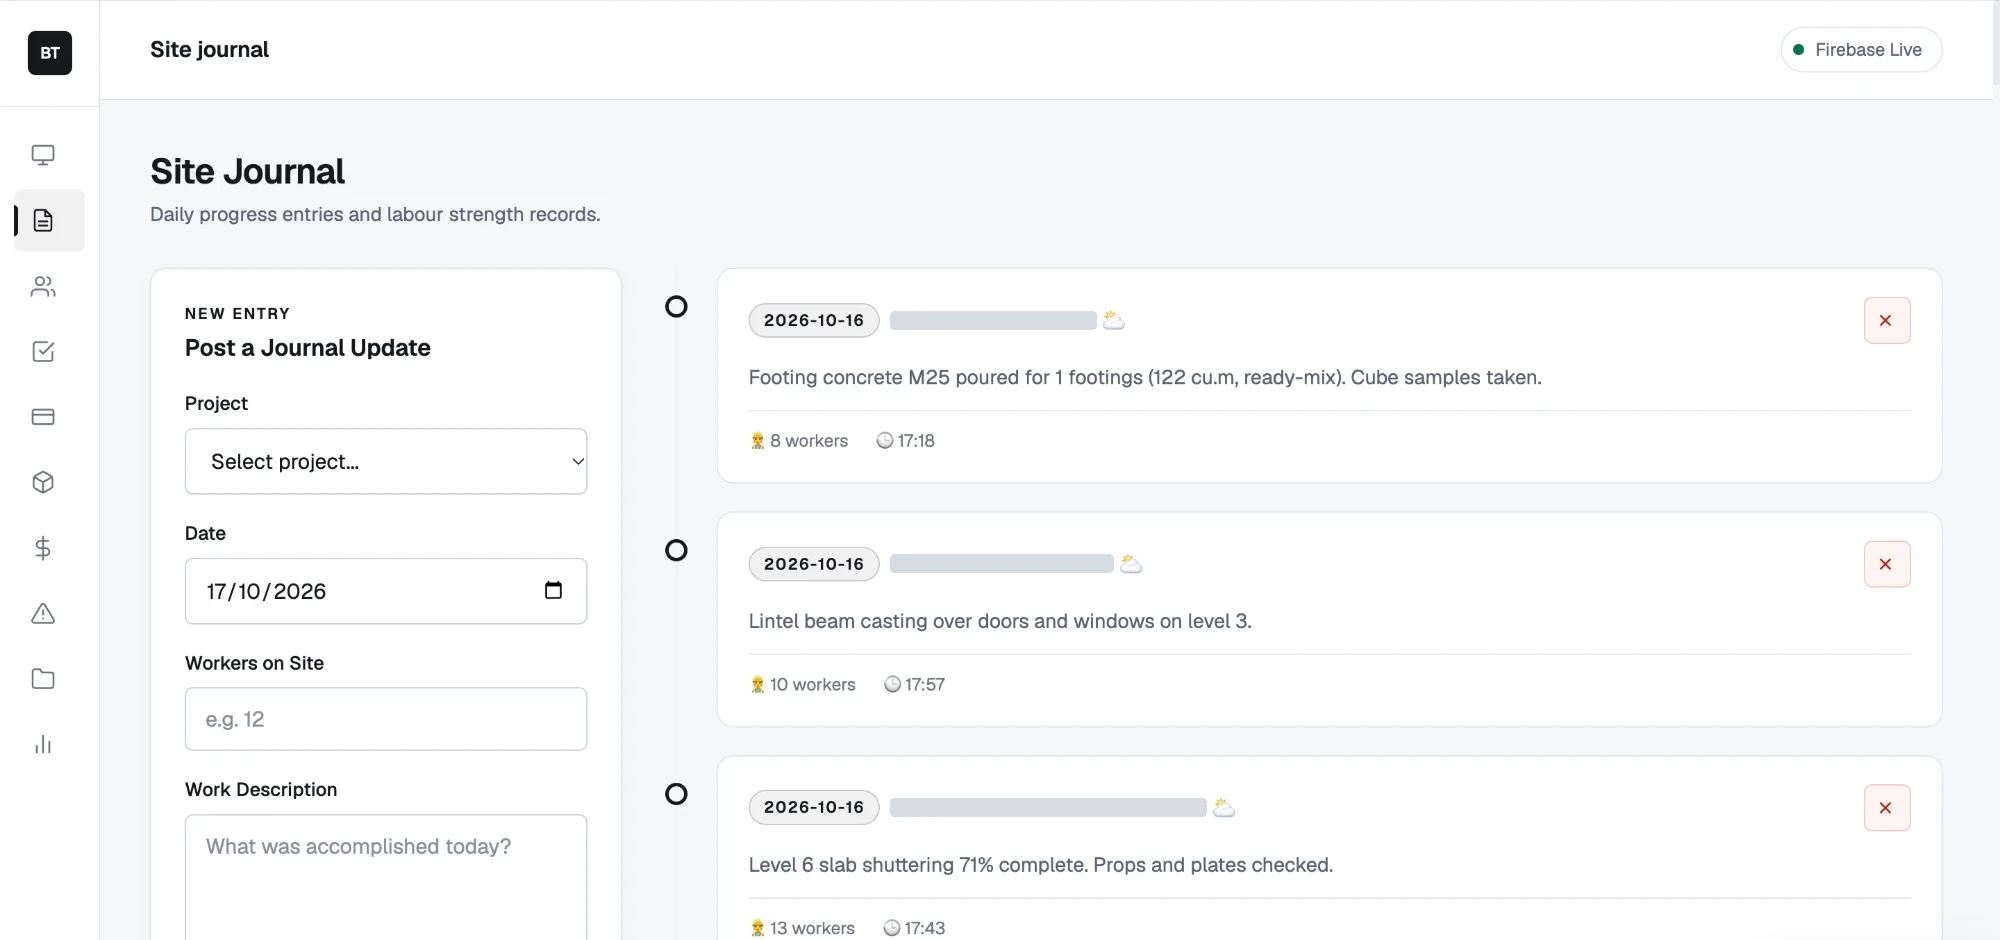This screenshot has width=2000, height=940.
Task: Click the weather icon on footing entry
Action: tap(1114, 320)
